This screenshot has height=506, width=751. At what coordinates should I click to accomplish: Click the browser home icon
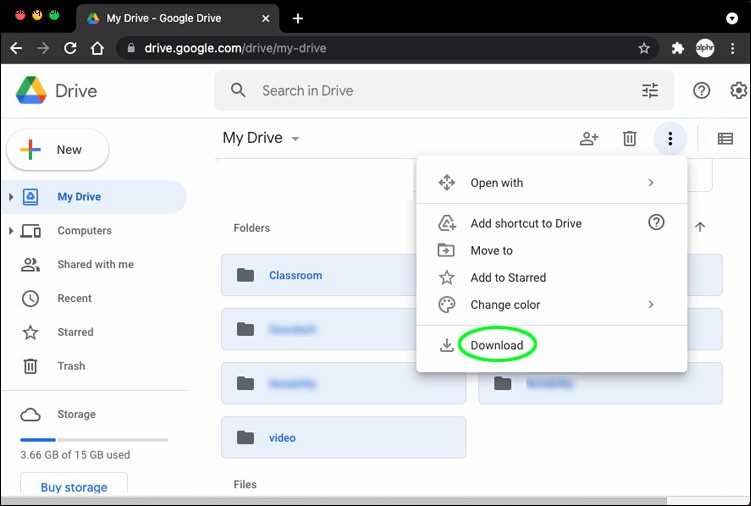(97, 48)
